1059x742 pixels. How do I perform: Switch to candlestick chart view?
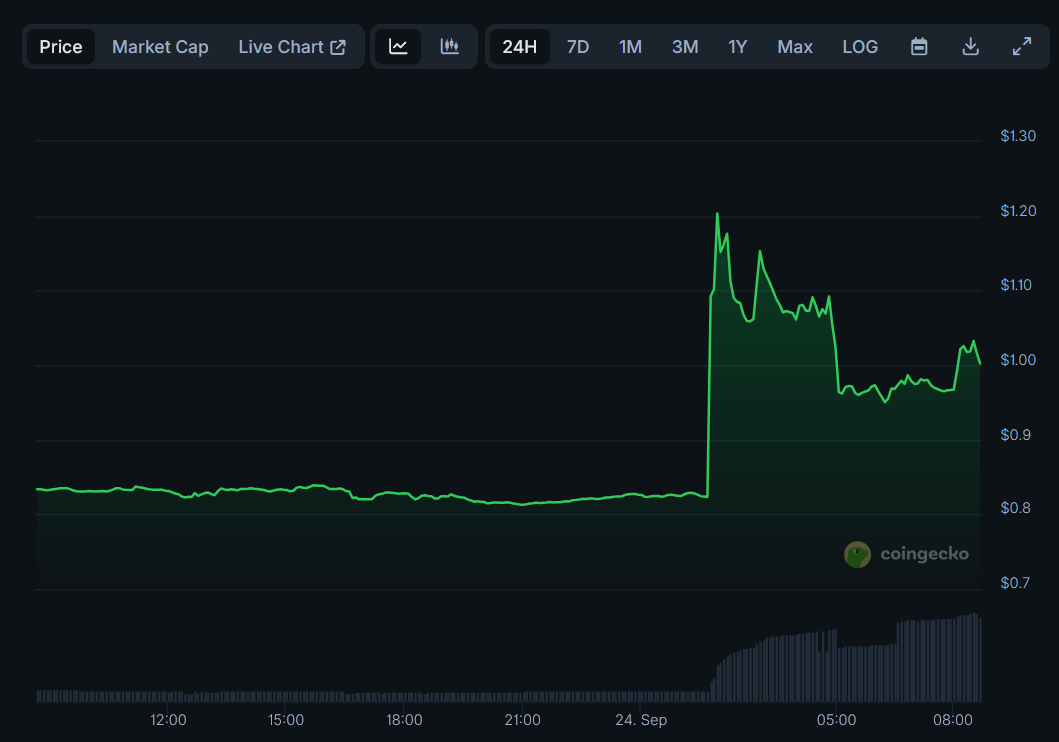pyautogui.click(x=450, y=47)
